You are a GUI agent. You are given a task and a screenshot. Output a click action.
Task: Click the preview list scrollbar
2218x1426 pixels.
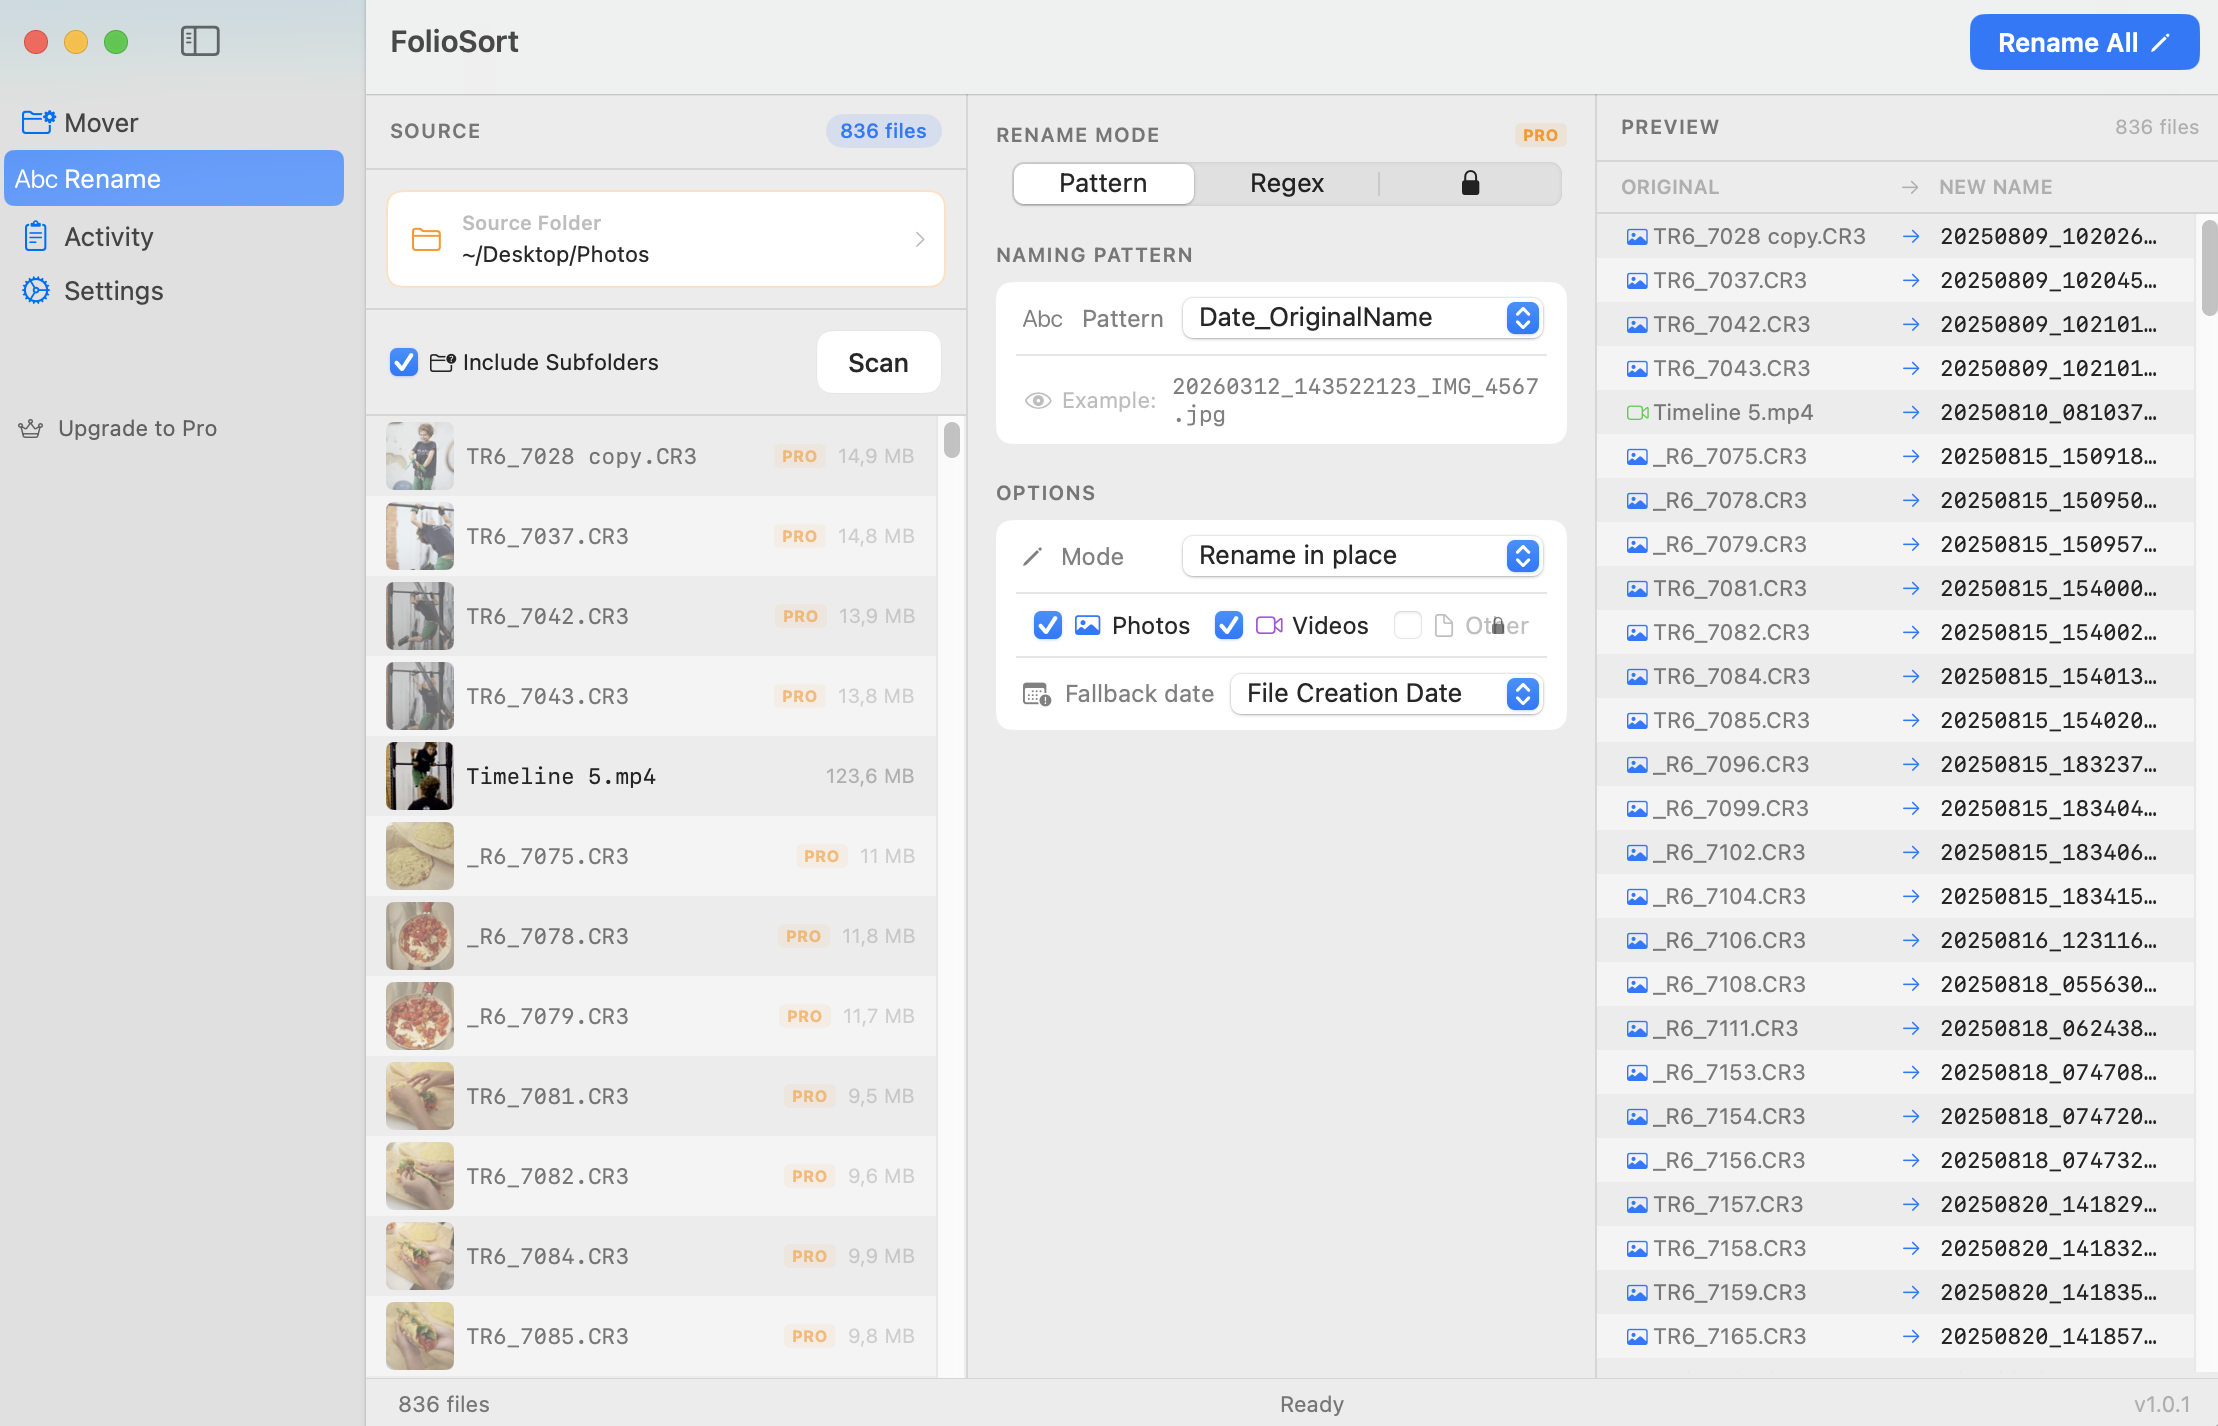point(2209,268)
